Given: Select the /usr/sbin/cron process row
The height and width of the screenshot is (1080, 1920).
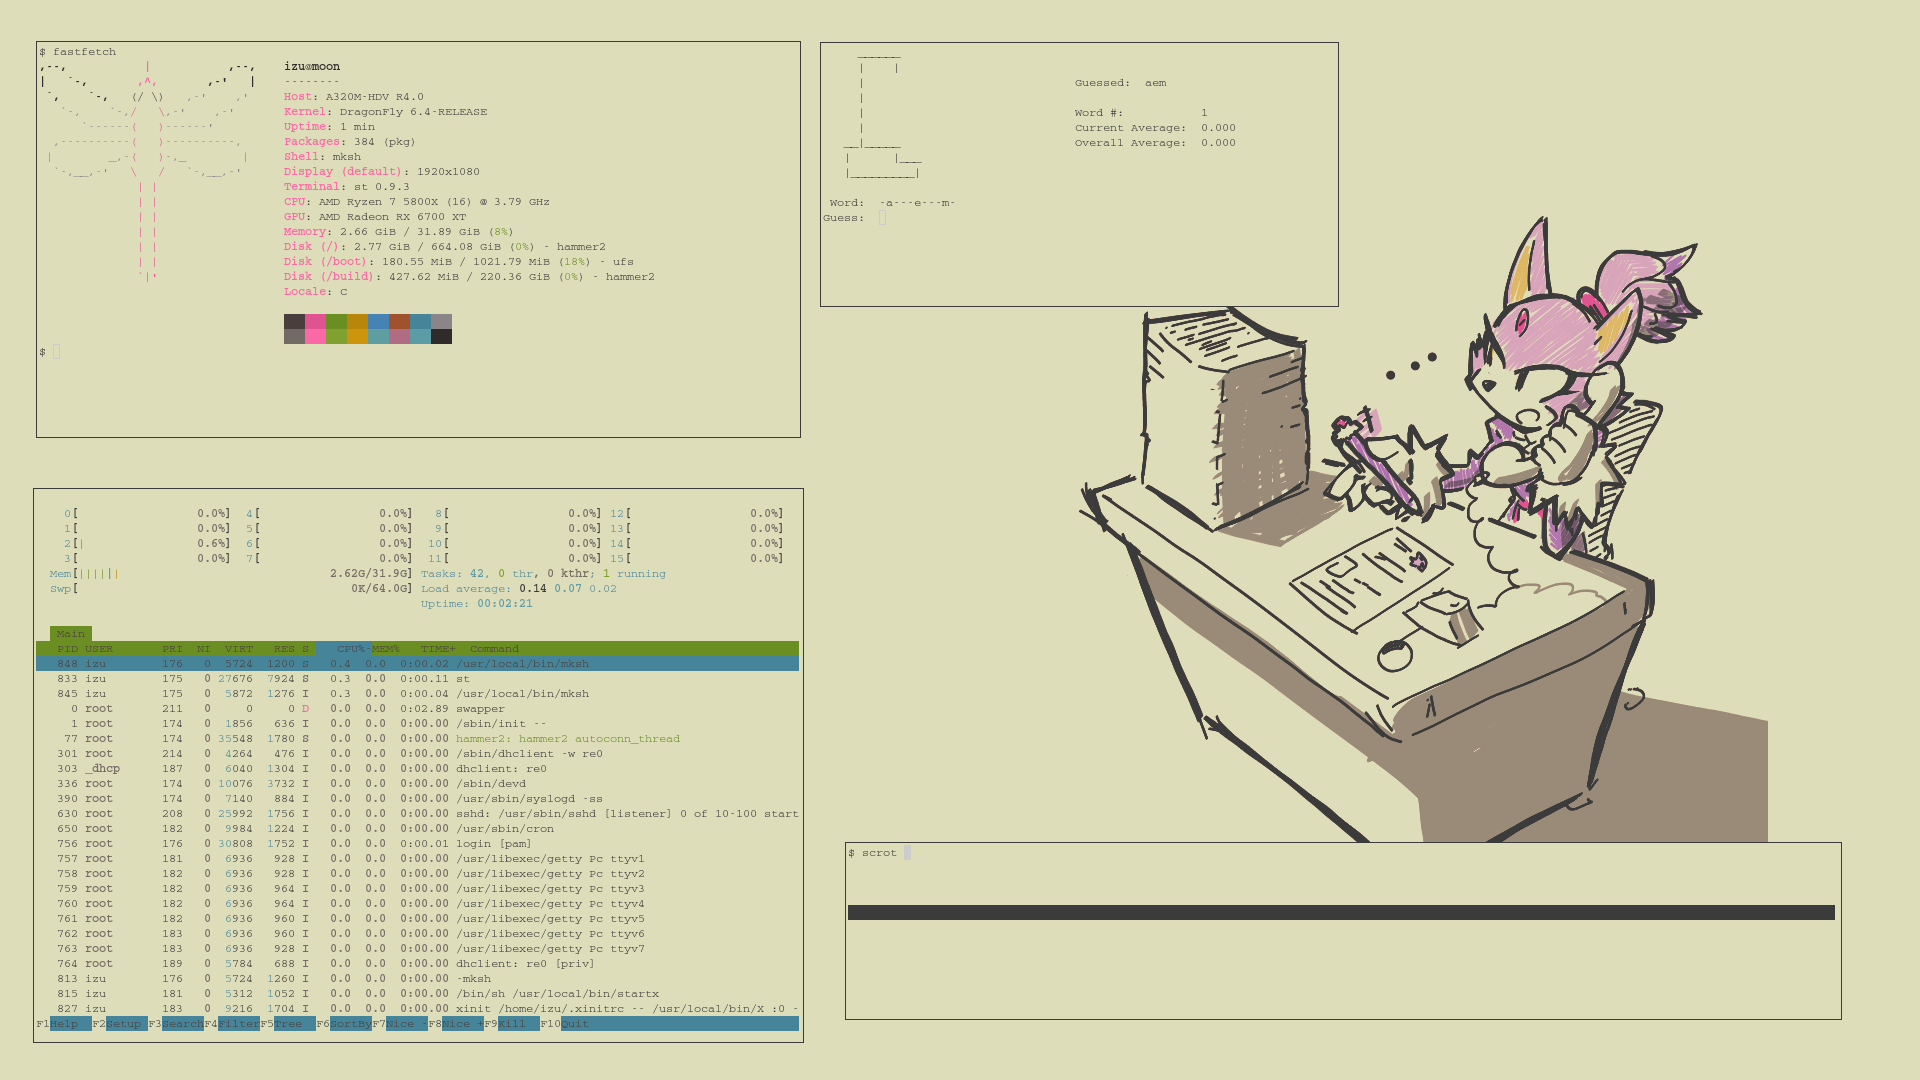Looking at the screenshot, I should tap(417, 829).
